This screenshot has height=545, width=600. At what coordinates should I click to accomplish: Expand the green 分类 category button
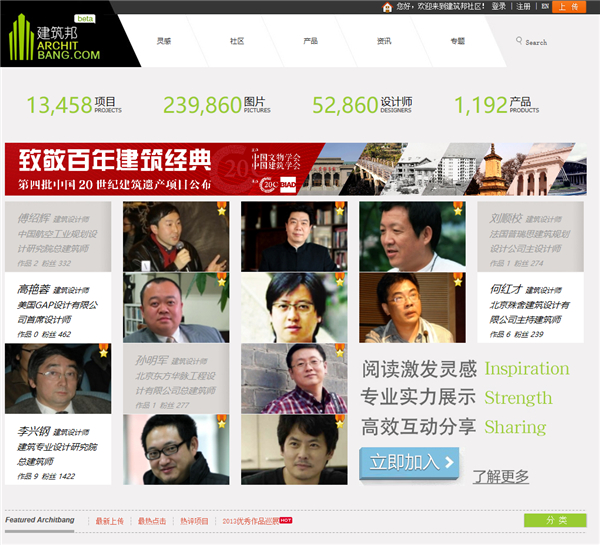pyautogui.click(x=557, y=520)
